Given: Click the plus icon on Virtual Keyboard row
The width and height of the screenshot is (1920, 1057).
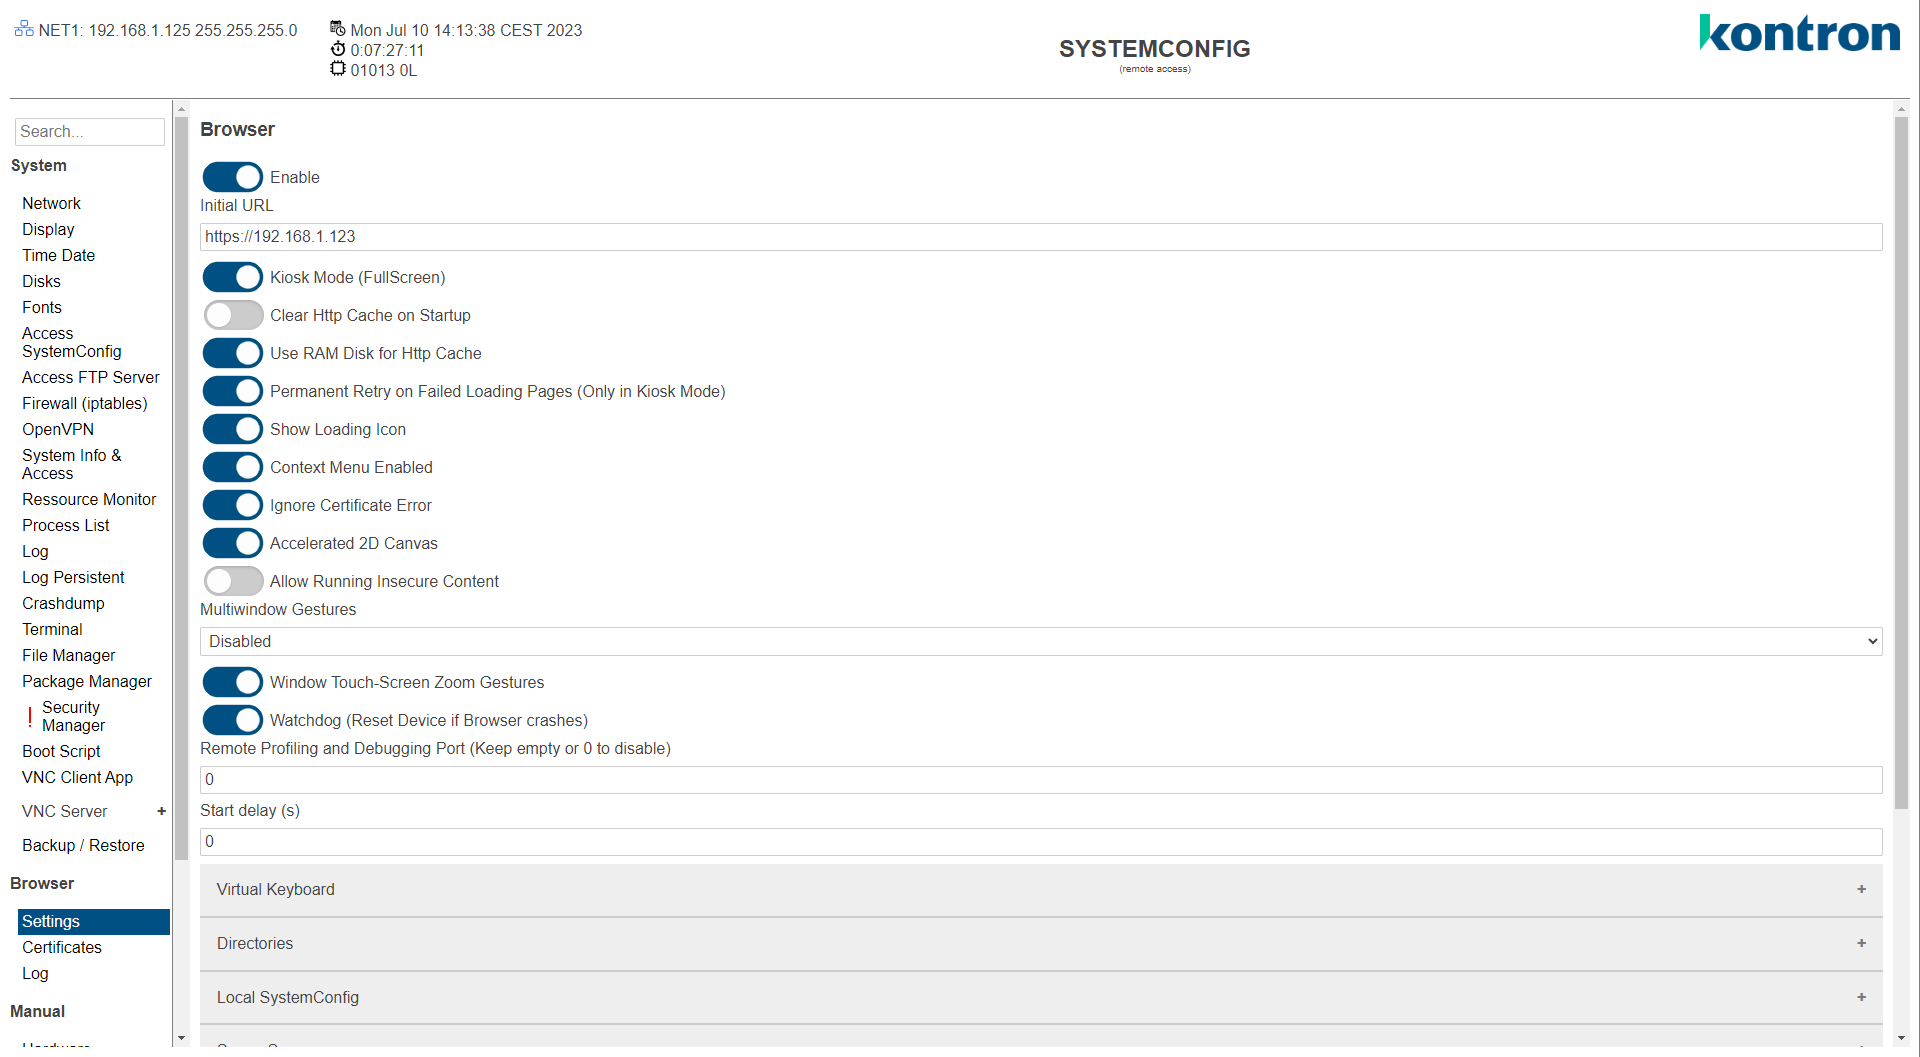Looking at the screenshot, I should [x=1861, y=889].
